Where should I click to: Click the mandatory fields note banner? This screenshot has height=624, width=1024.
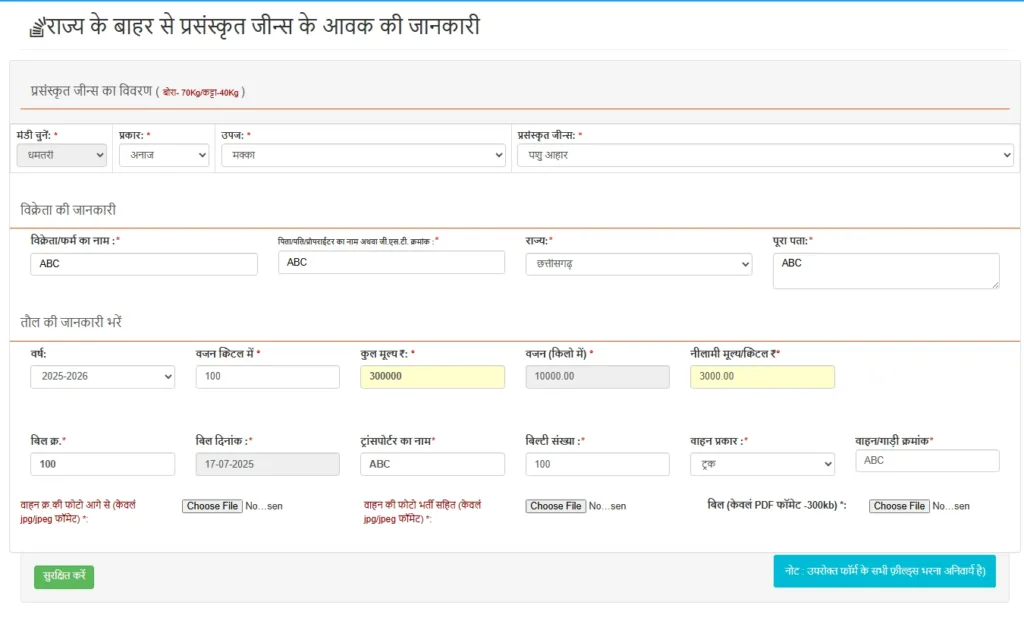[x=884, y=571]
